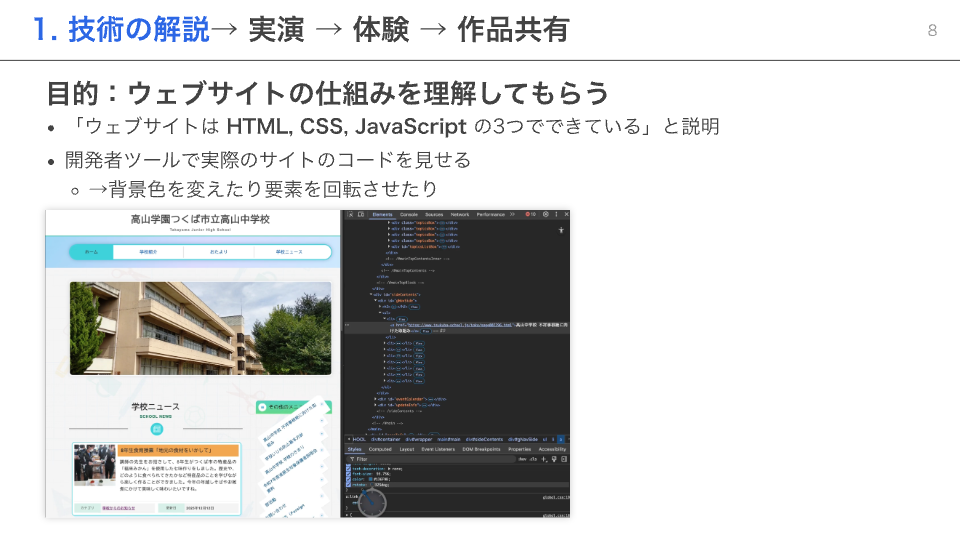This screenshot has width=960, height=540.
Task: Select div#container in the breadcrumb
Action: (386, 439)
